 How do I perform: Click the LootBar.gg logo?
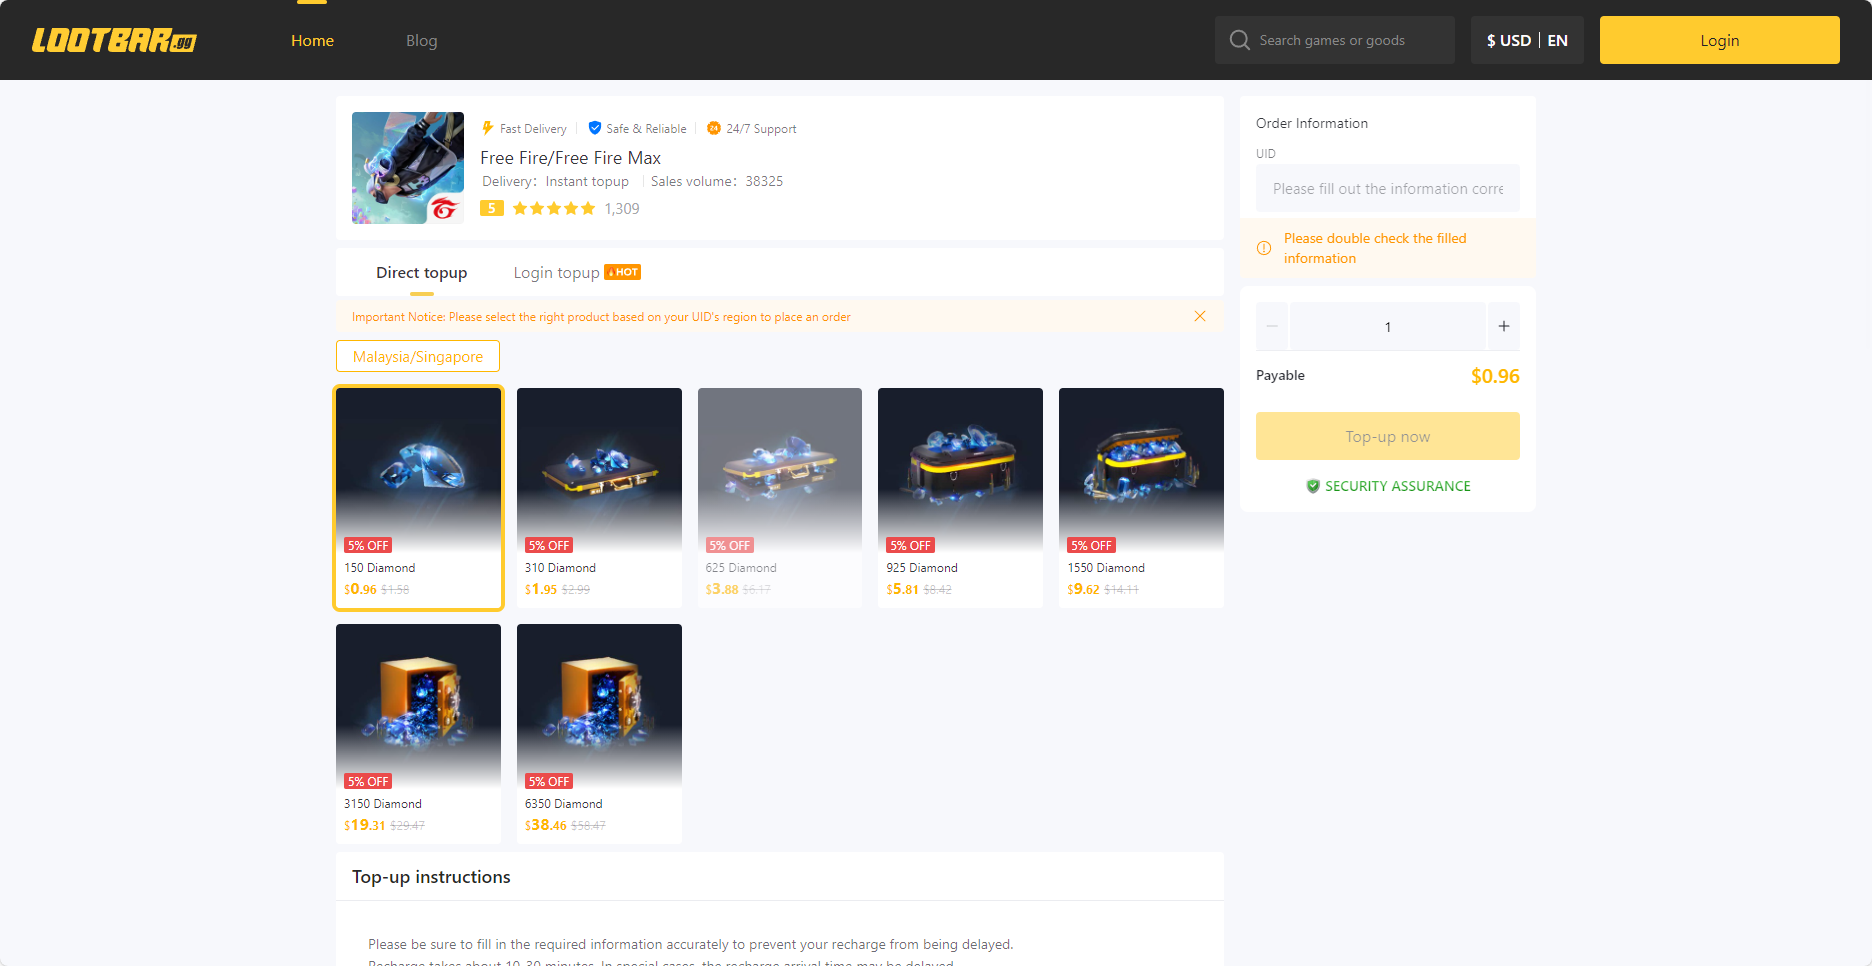click(x=114, y=40)
